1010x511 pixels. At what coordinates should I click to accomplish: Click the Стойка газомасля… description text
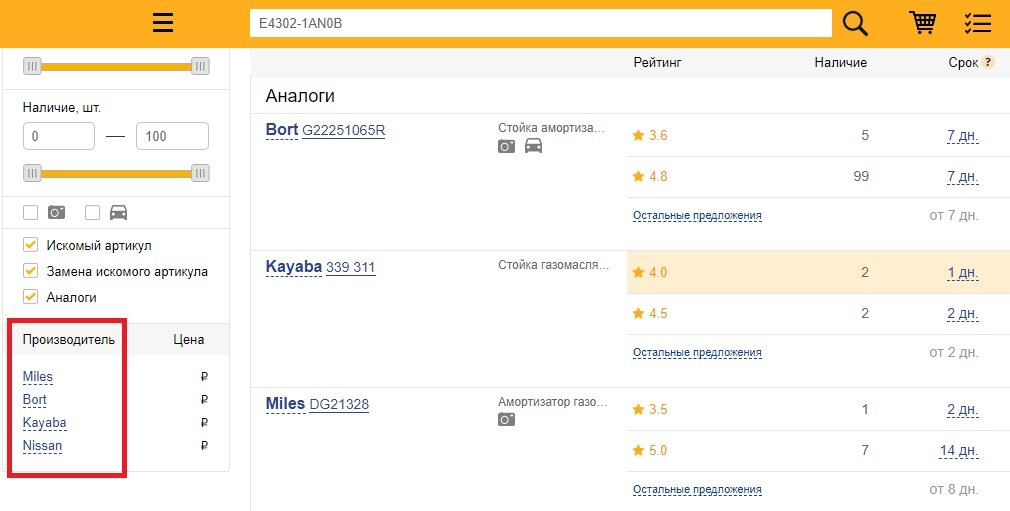(553, 265)
